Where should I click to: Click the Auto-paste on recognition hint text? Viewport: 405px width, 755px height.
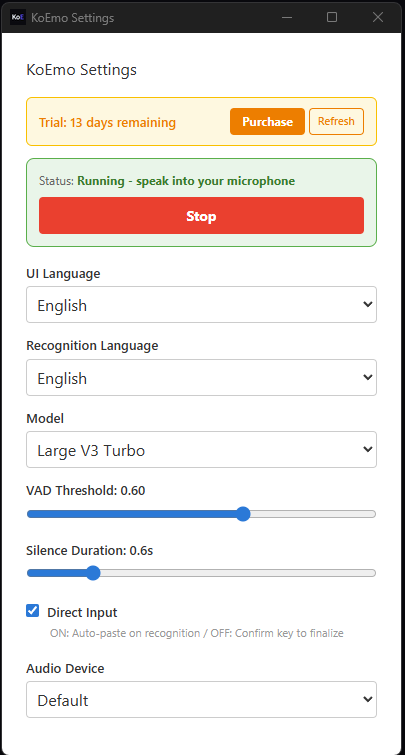point(196,633)
